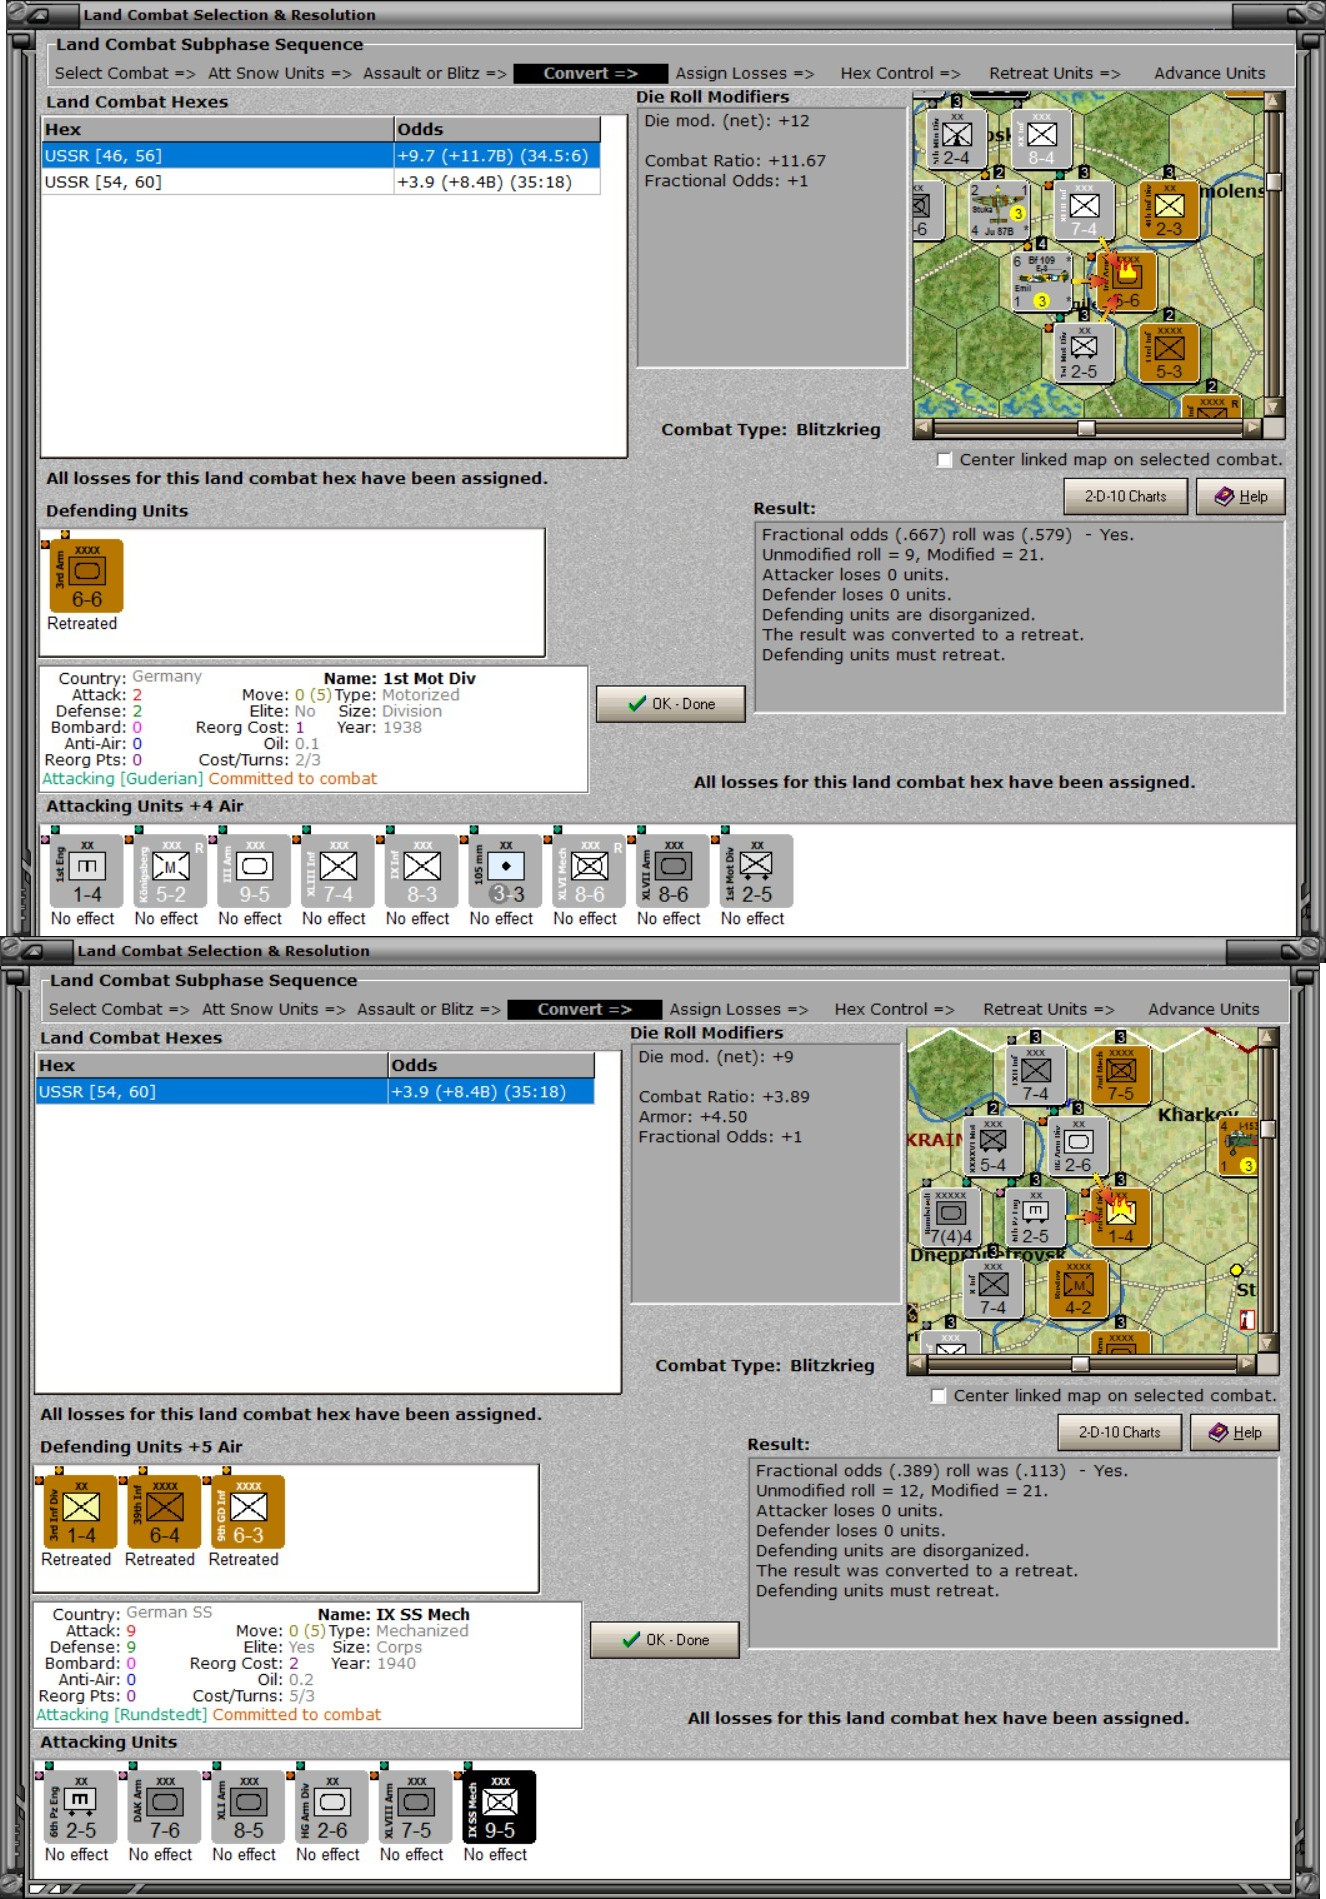
Task: Enable center linked map in upper window
Action: point(944,460)
